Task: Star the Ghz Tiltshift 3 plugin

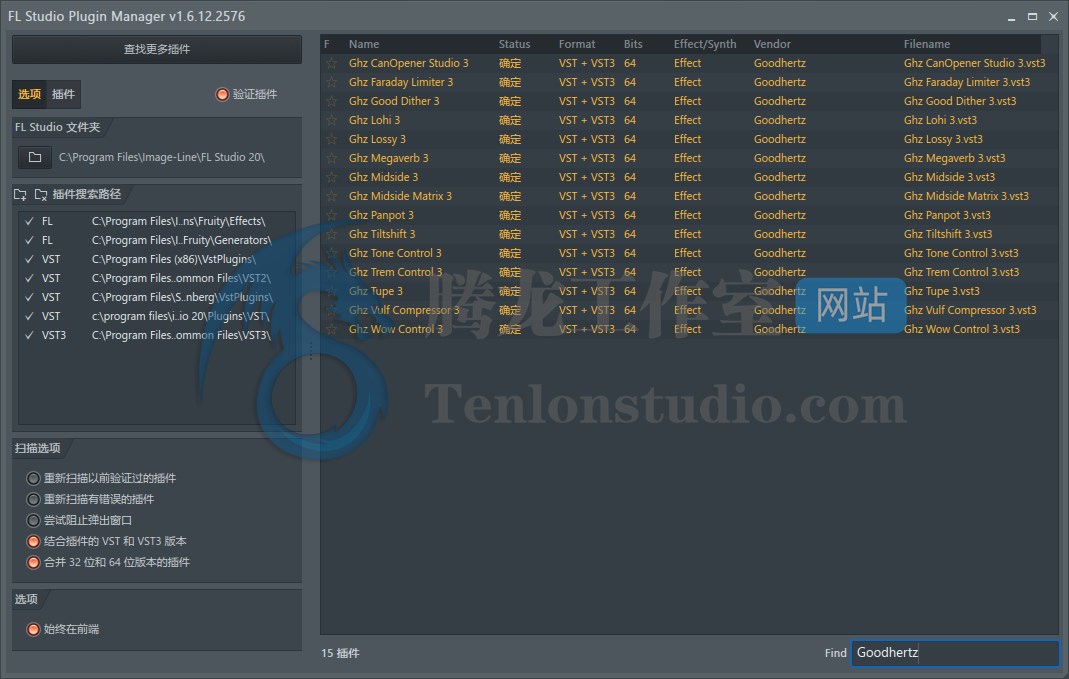Action: (x=331, y=235)
